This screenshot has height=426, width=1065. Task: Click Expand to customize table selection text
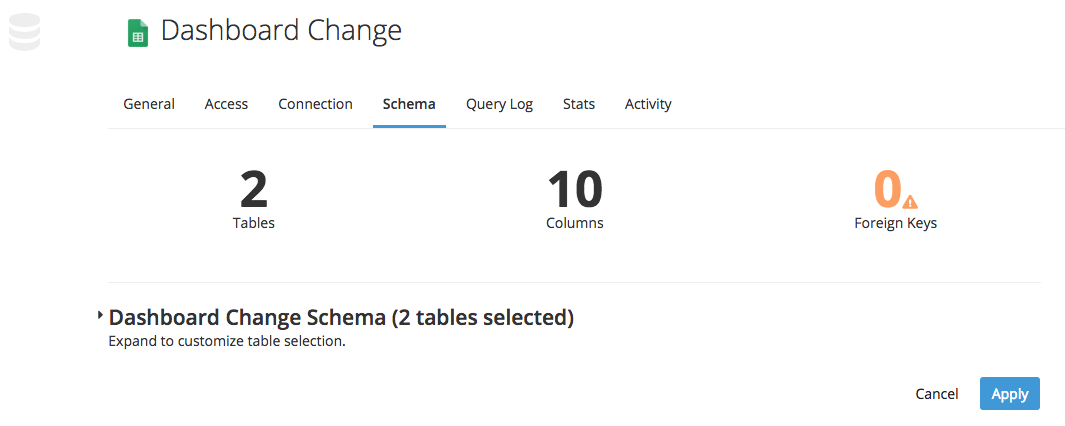[227, 341]
